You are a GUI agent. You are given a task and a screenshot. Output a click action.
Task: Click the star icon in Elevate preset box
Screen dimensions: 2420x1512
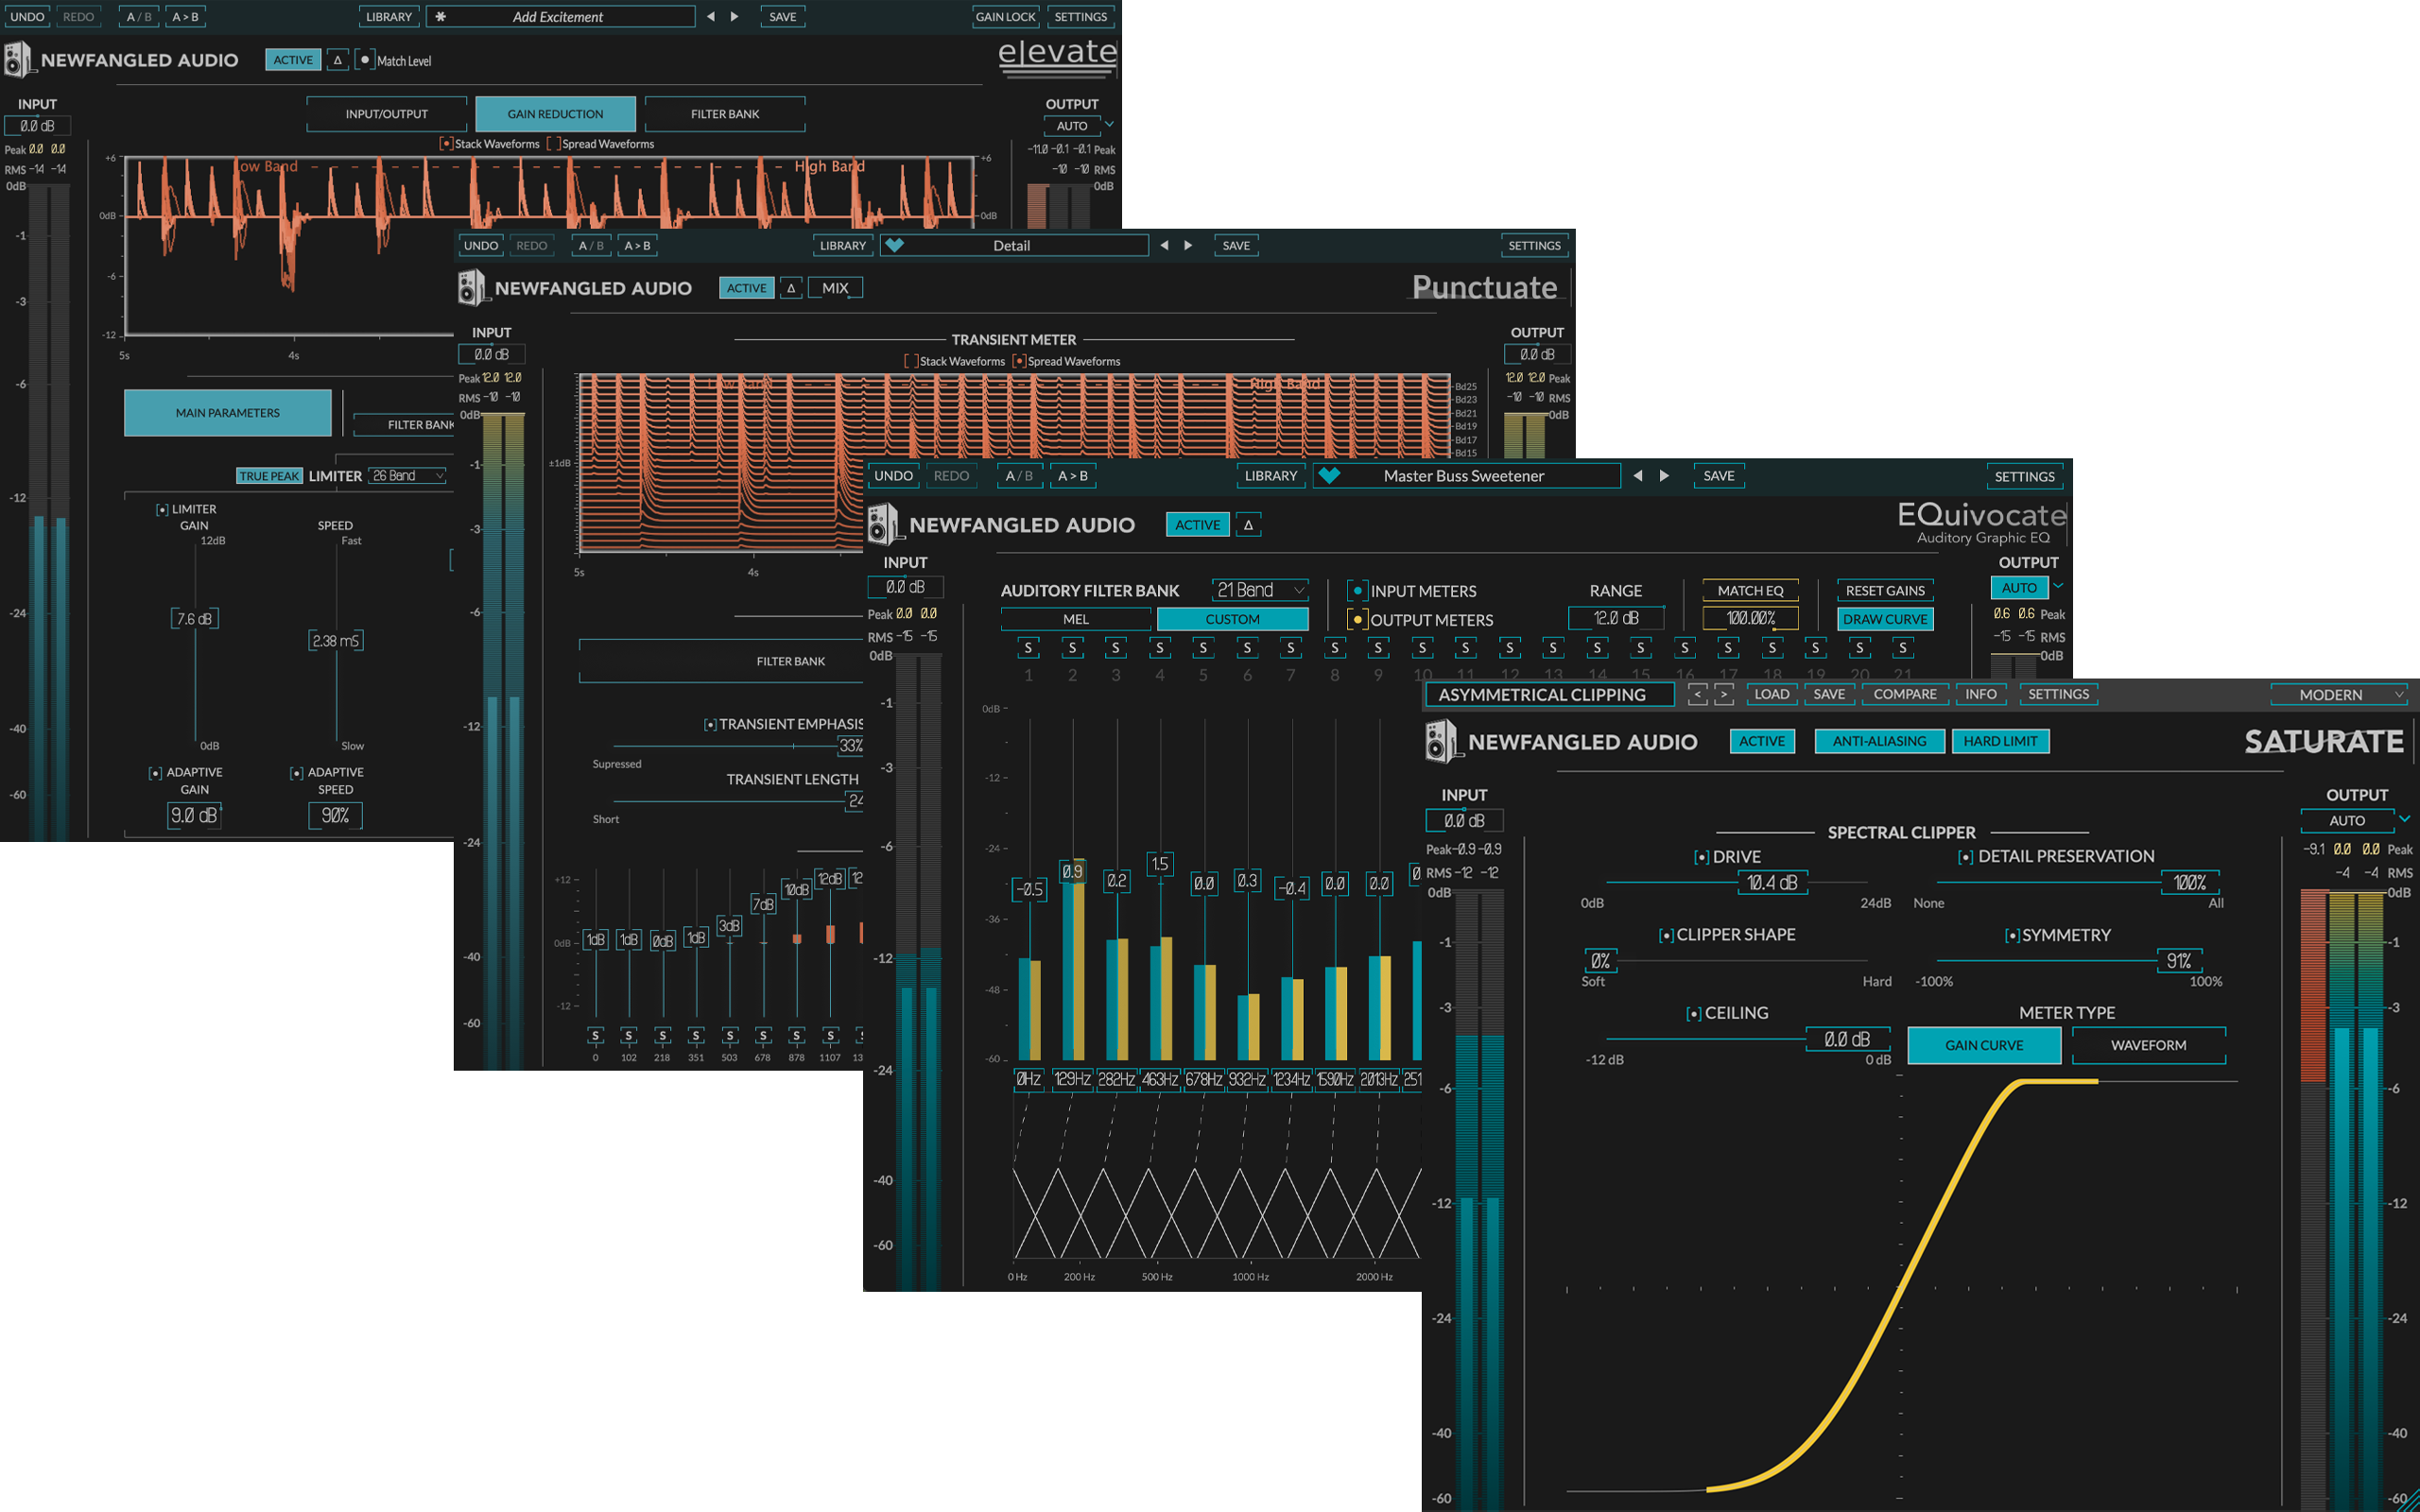440,17
